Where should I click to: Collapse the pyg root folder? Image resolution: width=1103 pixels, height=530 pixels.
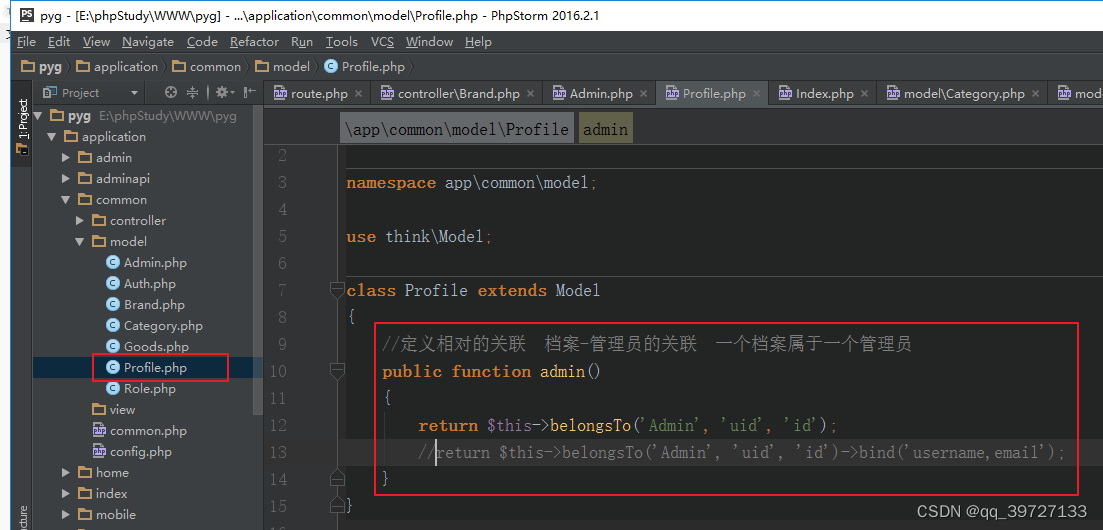[39, 115]
